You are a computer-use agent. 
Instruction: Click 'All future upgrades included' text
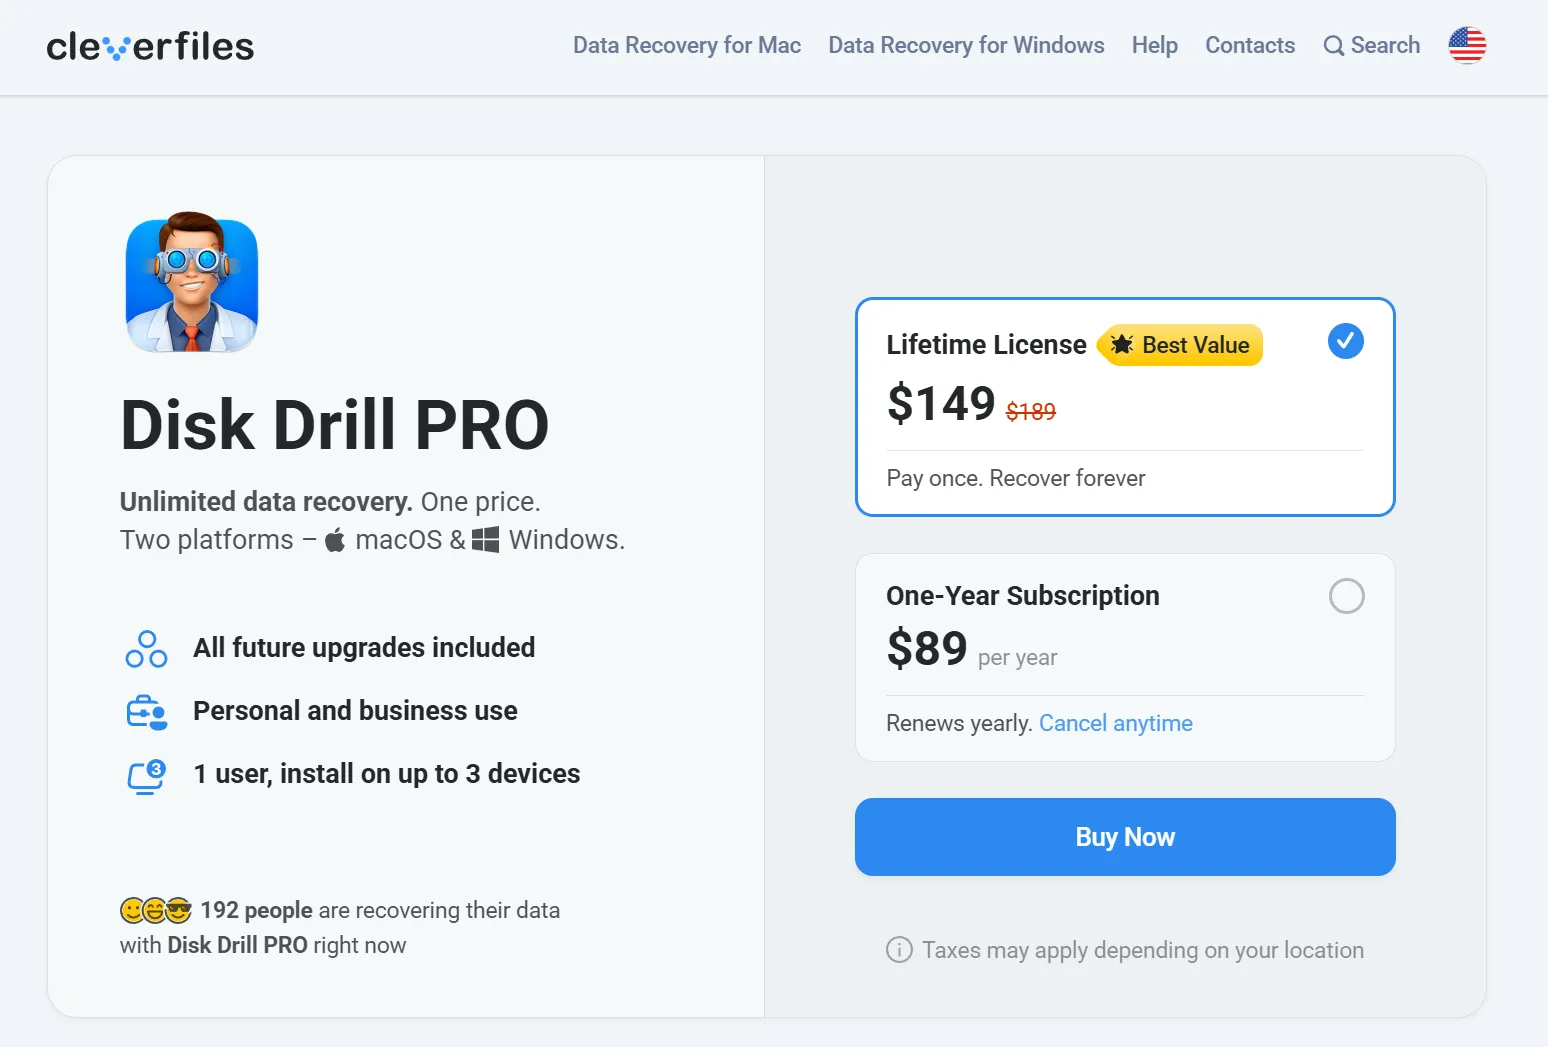point(364,648)
